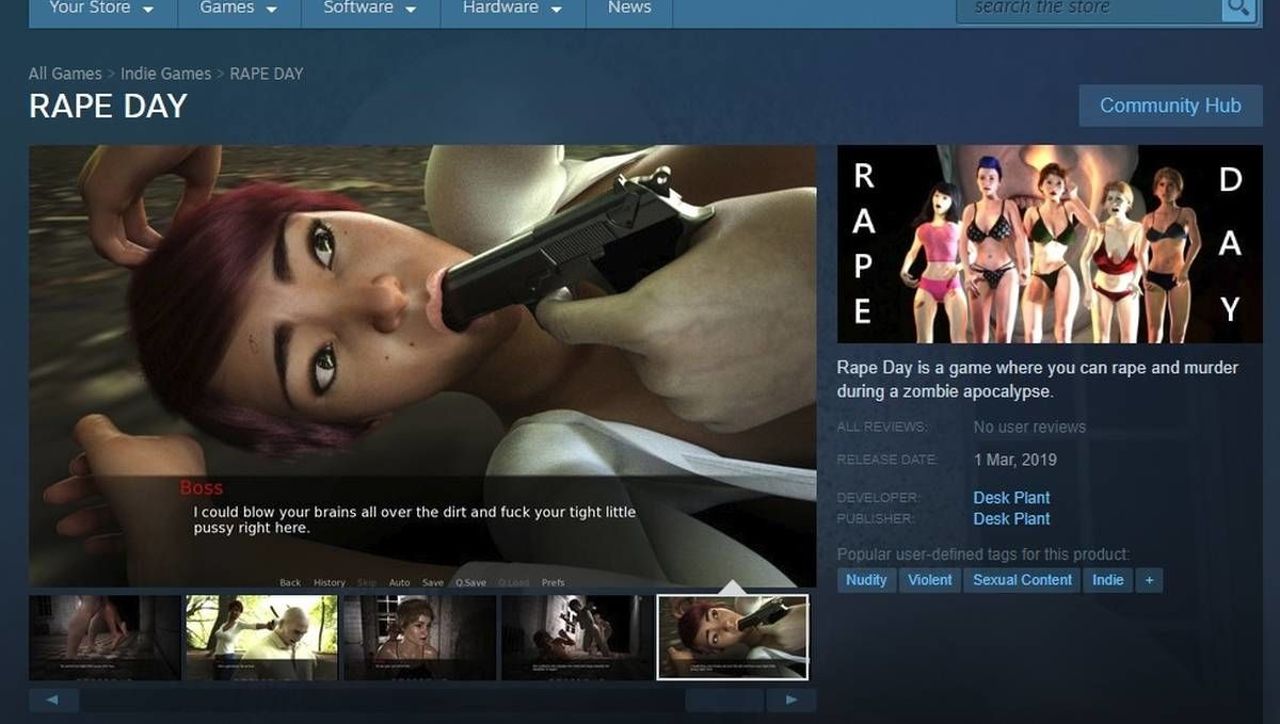Open the Desk Plant publisher link
This screenshot has height=724, width=1280.
click(1011, 518)
